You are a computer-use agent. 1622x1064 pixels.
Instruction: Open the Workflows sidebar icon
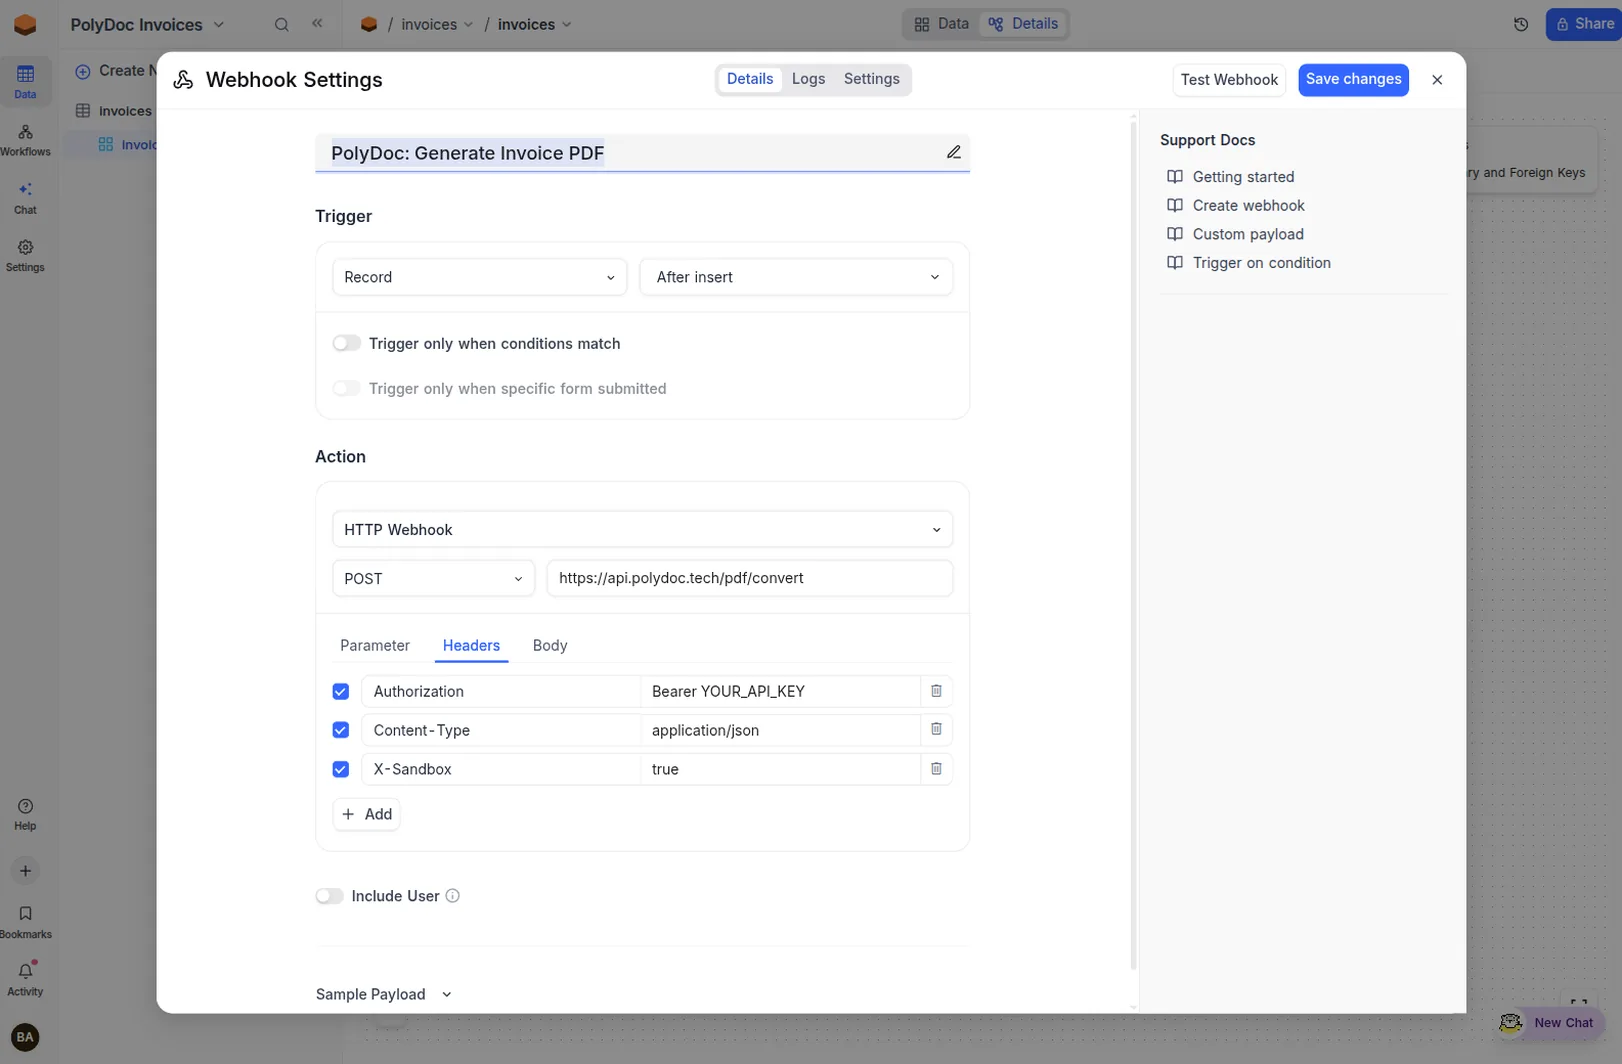25,140
